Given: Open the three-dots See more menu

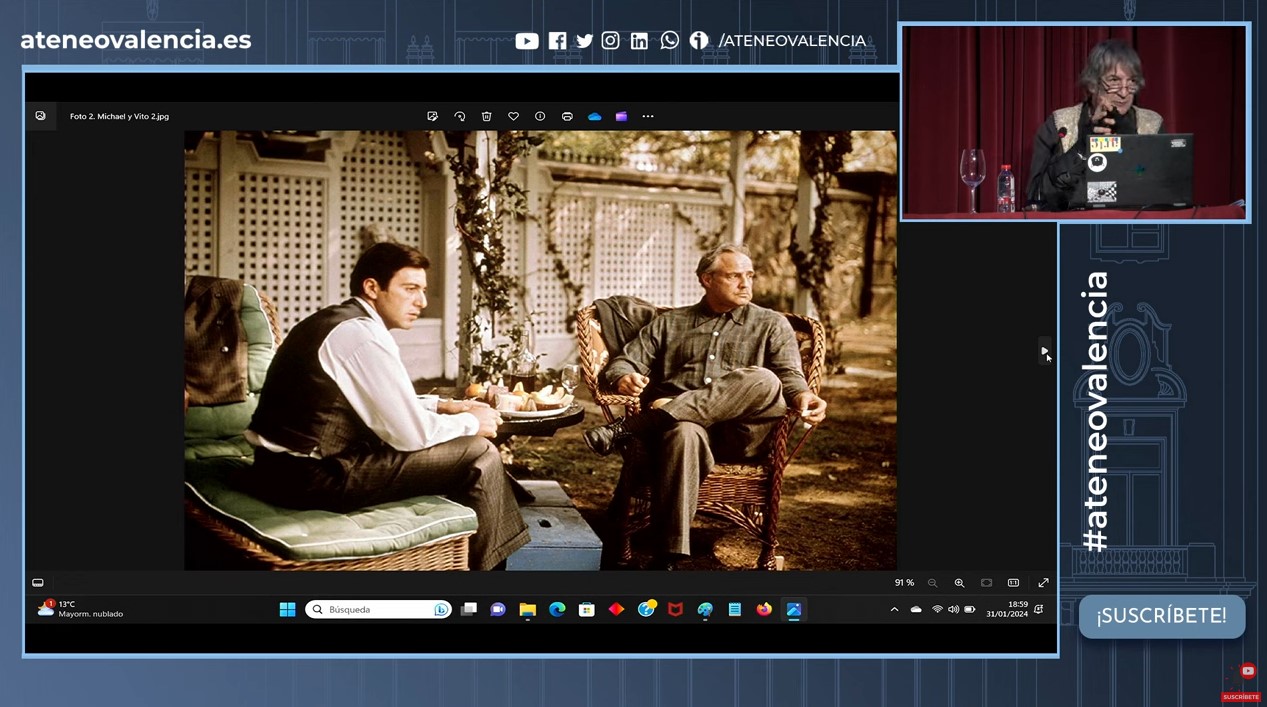Looking at the screenshot, I should pyautogui.click(x=648, y=116).
